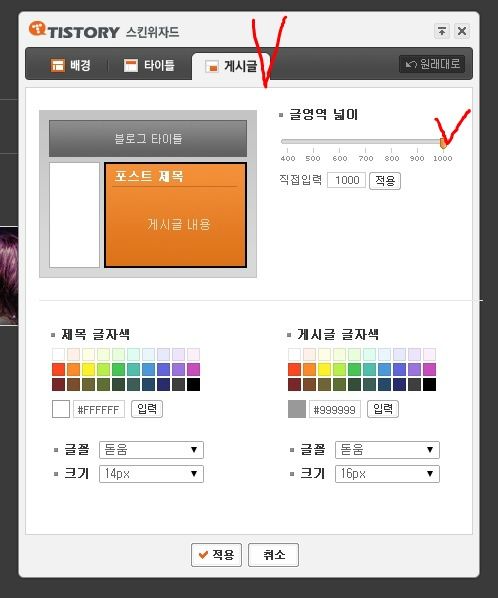498x598 pixels.
Task: Click the 취소 cancel button
Action: [273, 555]
